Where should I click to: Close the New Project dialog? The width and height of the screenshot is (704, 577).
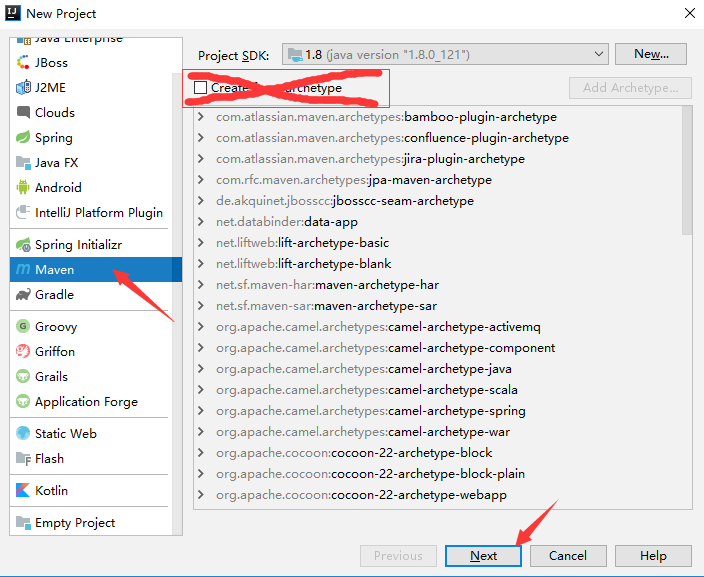pyautogui.click(x=690, y=13)
